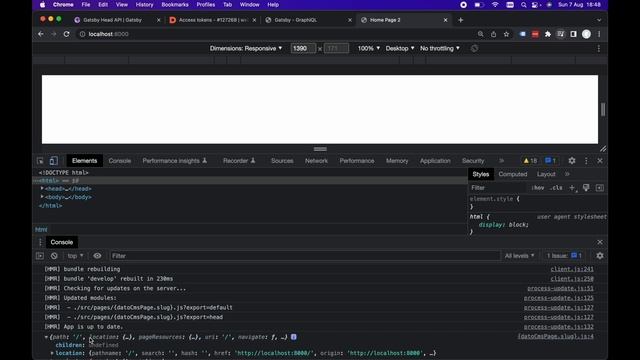
Task: Toggle the computed styles sidebar icon
Action: tap(600, 188)
